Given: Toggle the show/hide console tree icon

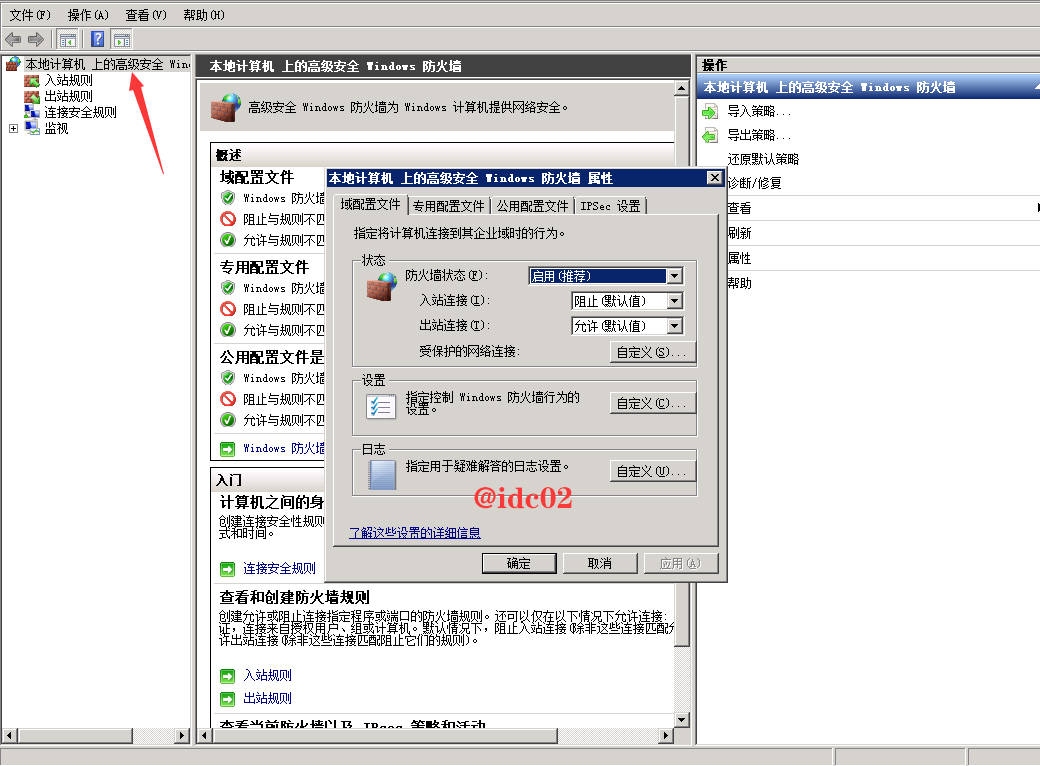Looking at the screenshot, I should [68, 40].
